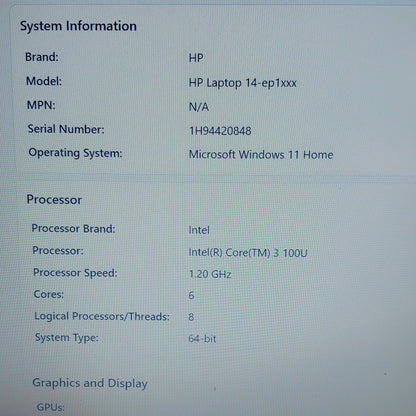Select the serial number '1H94420848'
This screenshot has height=416, width=416.
[220, 131]
